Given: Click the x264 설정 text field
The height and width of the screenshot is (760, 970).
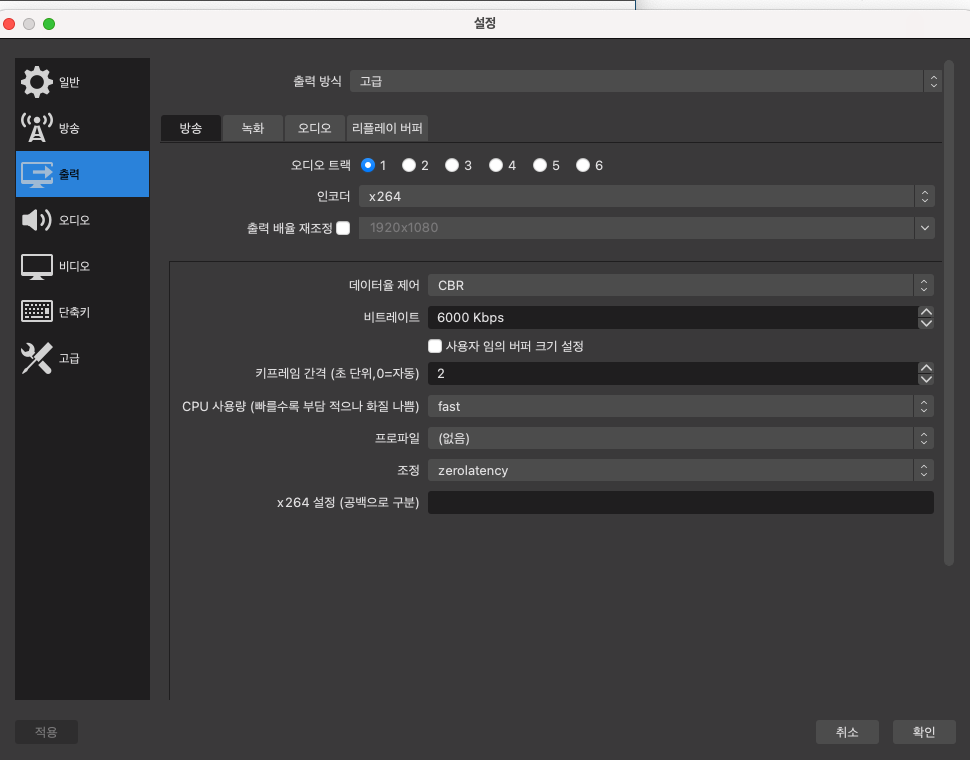Looking at the screenshot, I should (x=680, y=502).
